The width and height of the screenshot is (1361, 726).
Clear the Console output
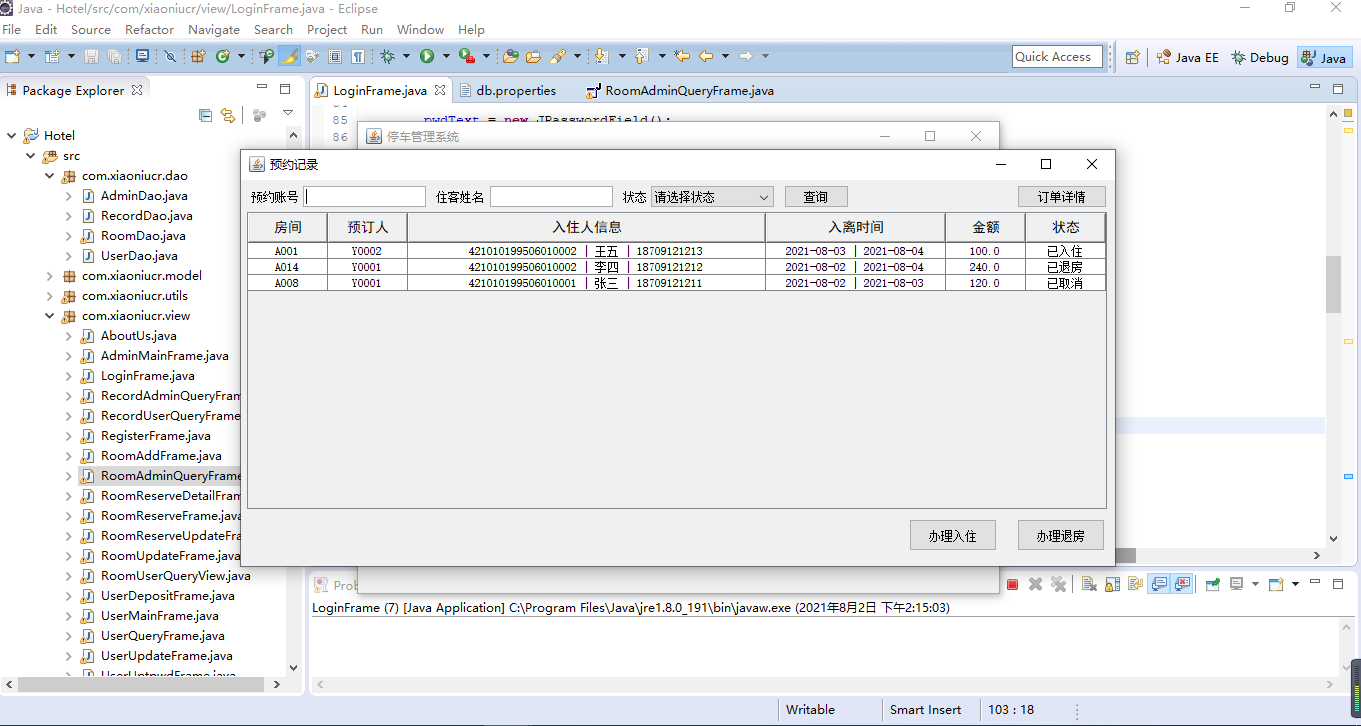(1089, 584)
